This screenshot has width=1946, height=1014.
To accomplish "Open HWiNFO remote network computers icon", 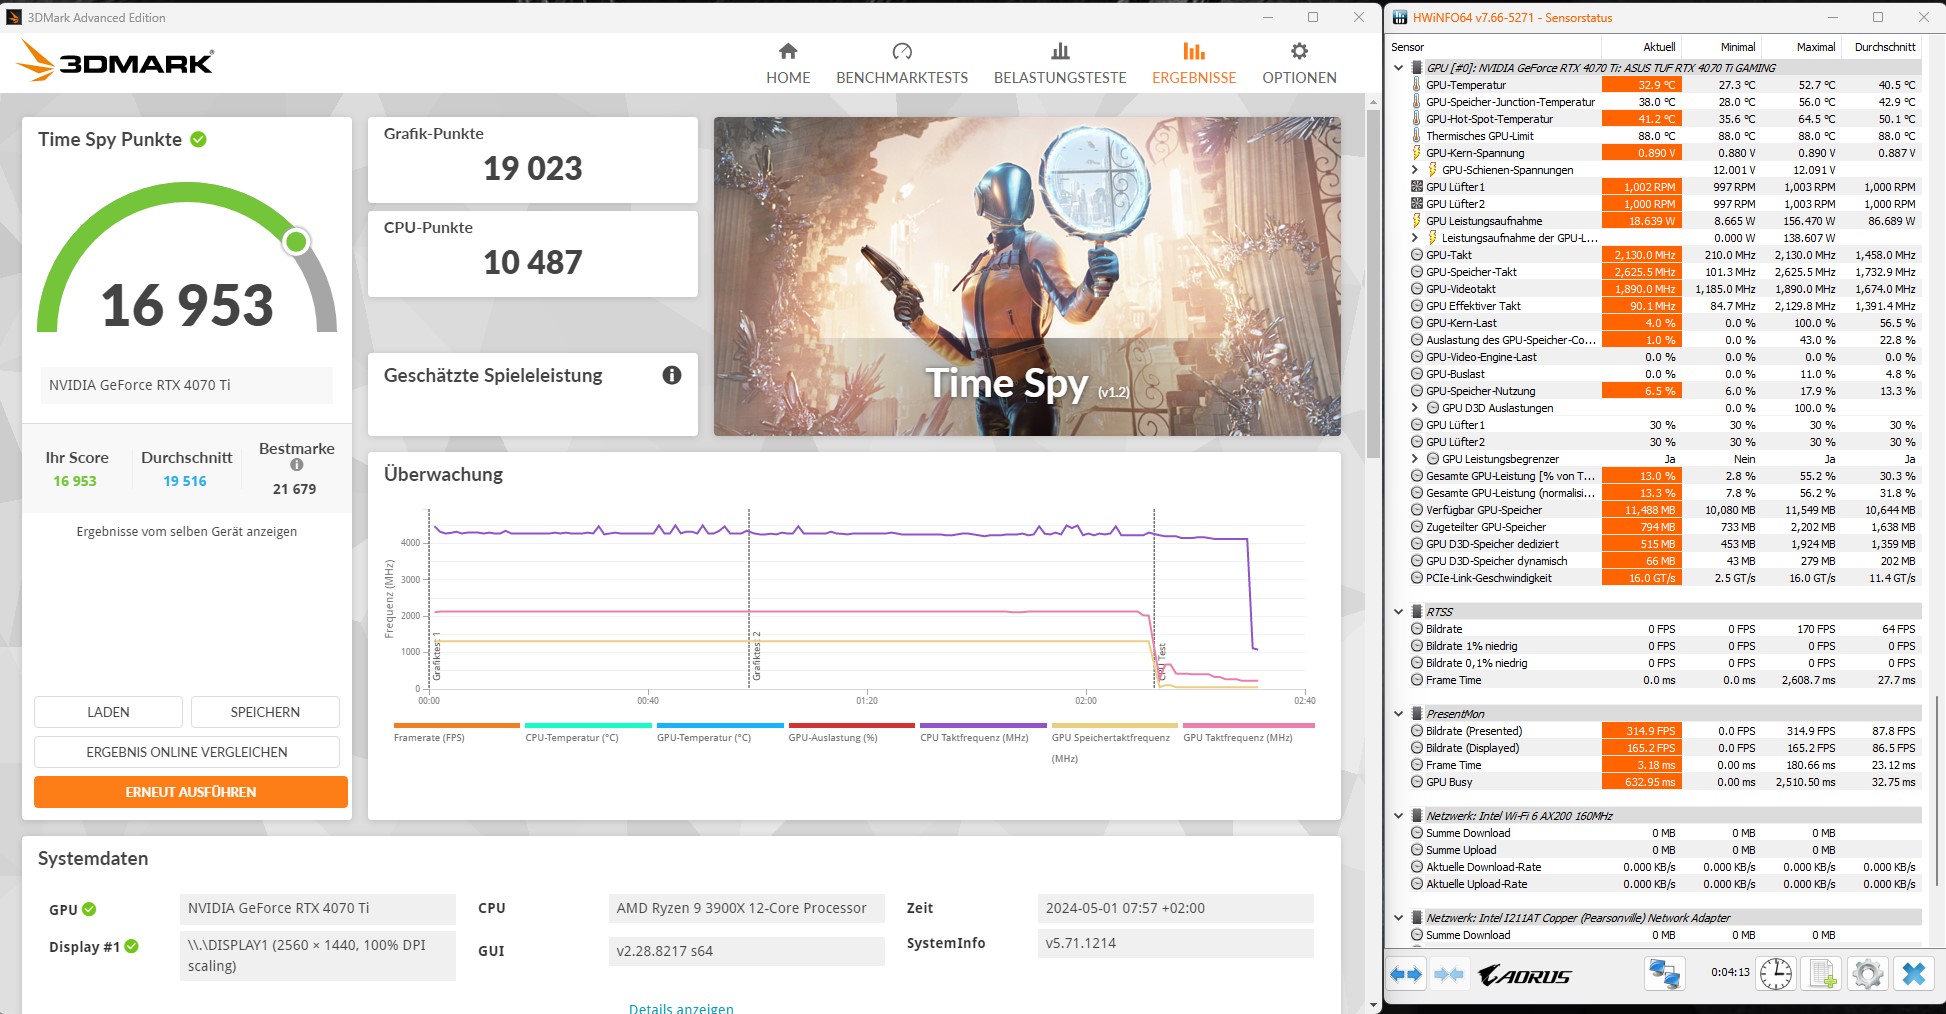I will (1665, 974).
